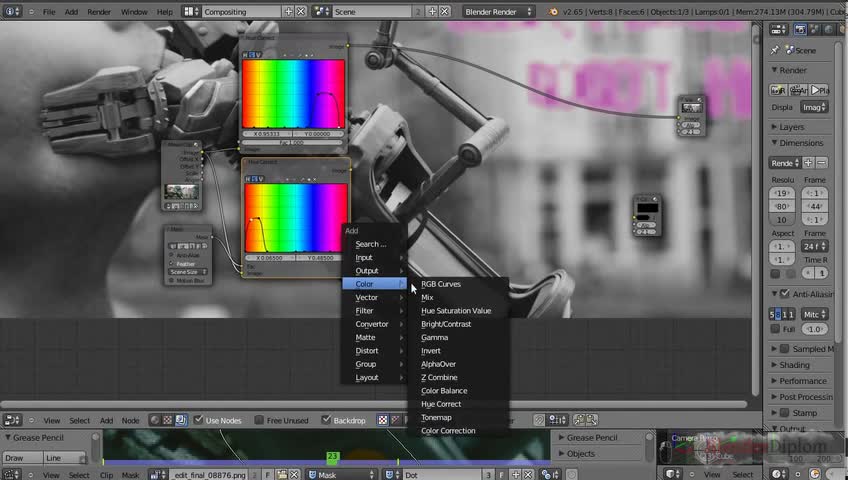
Task: Enable the Full Sample checkbox
Action: pyautogui.click(x=775, y=329)
